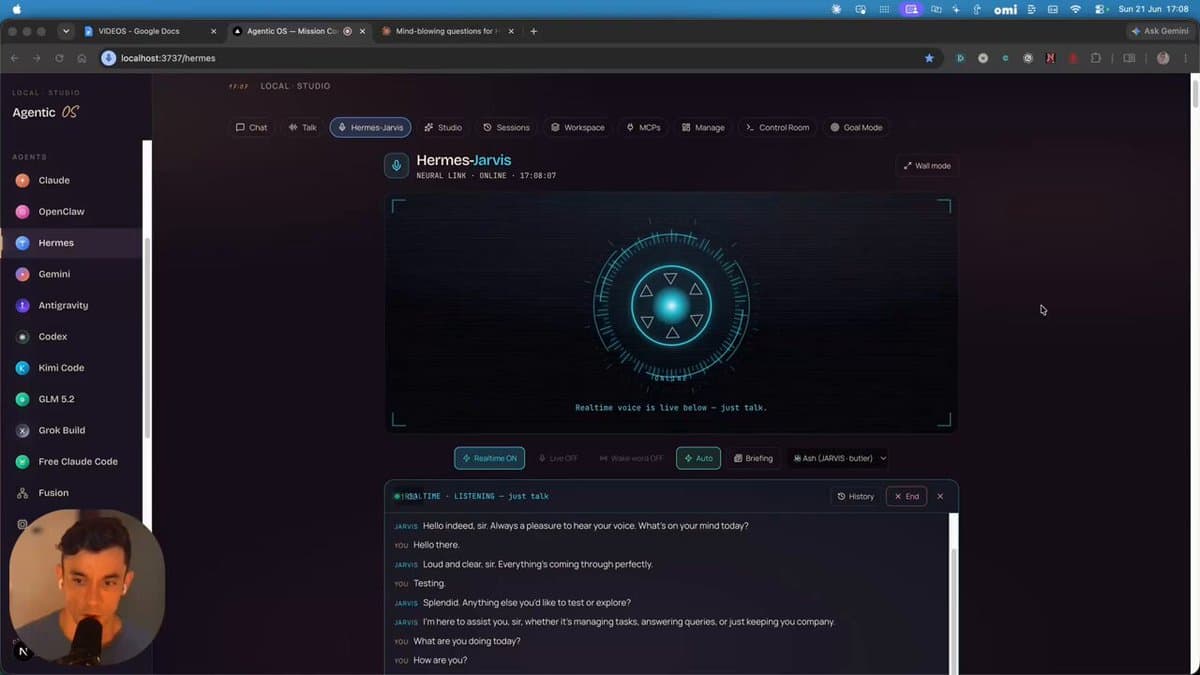Open the Workspace tab
1200x675 pixels.
[578, 127]
